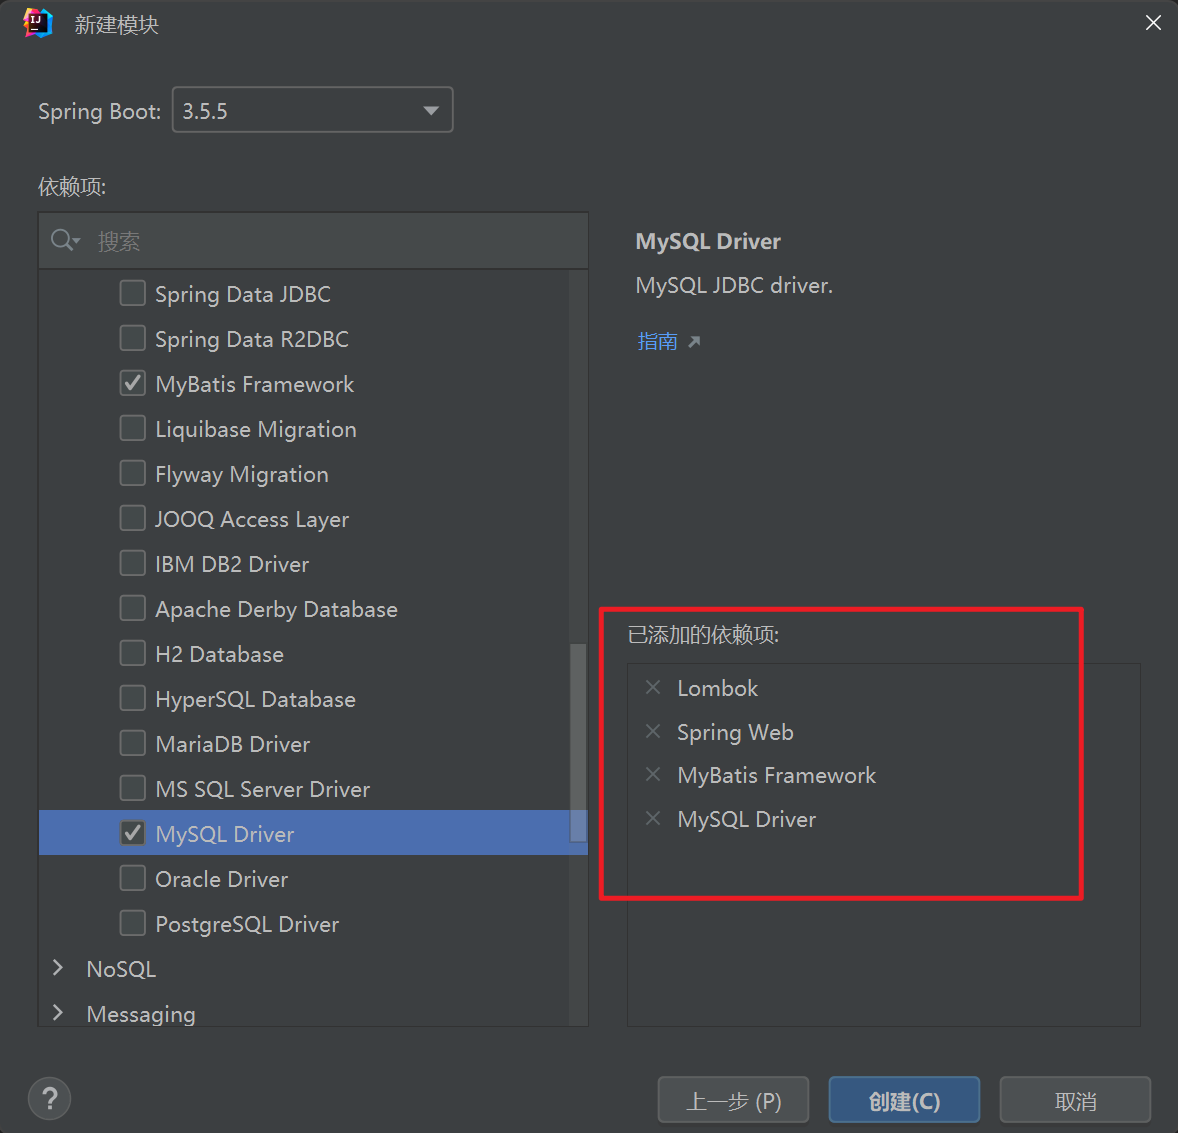Image resolution: width=1178 pixels, height=1133 pixels.
Task: Check the H2 Database dependency
Action: 133,653
